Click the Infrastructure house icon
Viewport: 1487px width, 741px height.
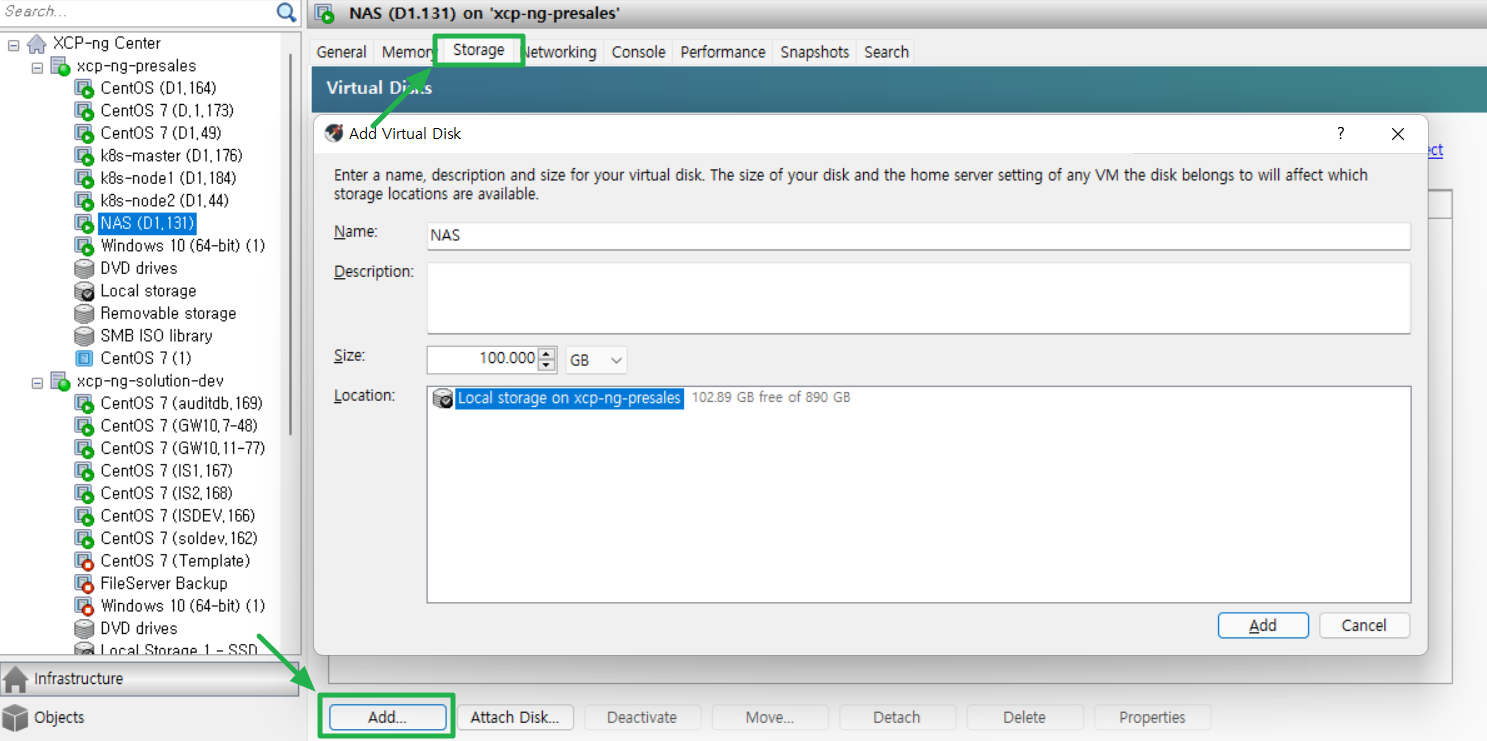(x=16, y=679)
